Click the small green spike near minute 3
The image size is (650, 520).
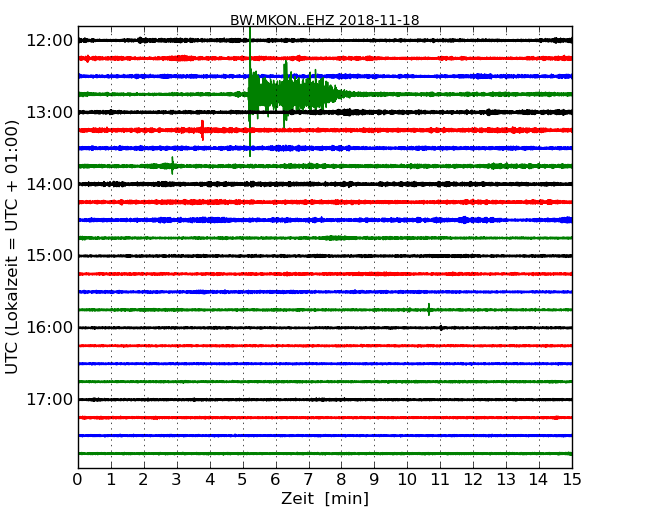tap(172, 166)
